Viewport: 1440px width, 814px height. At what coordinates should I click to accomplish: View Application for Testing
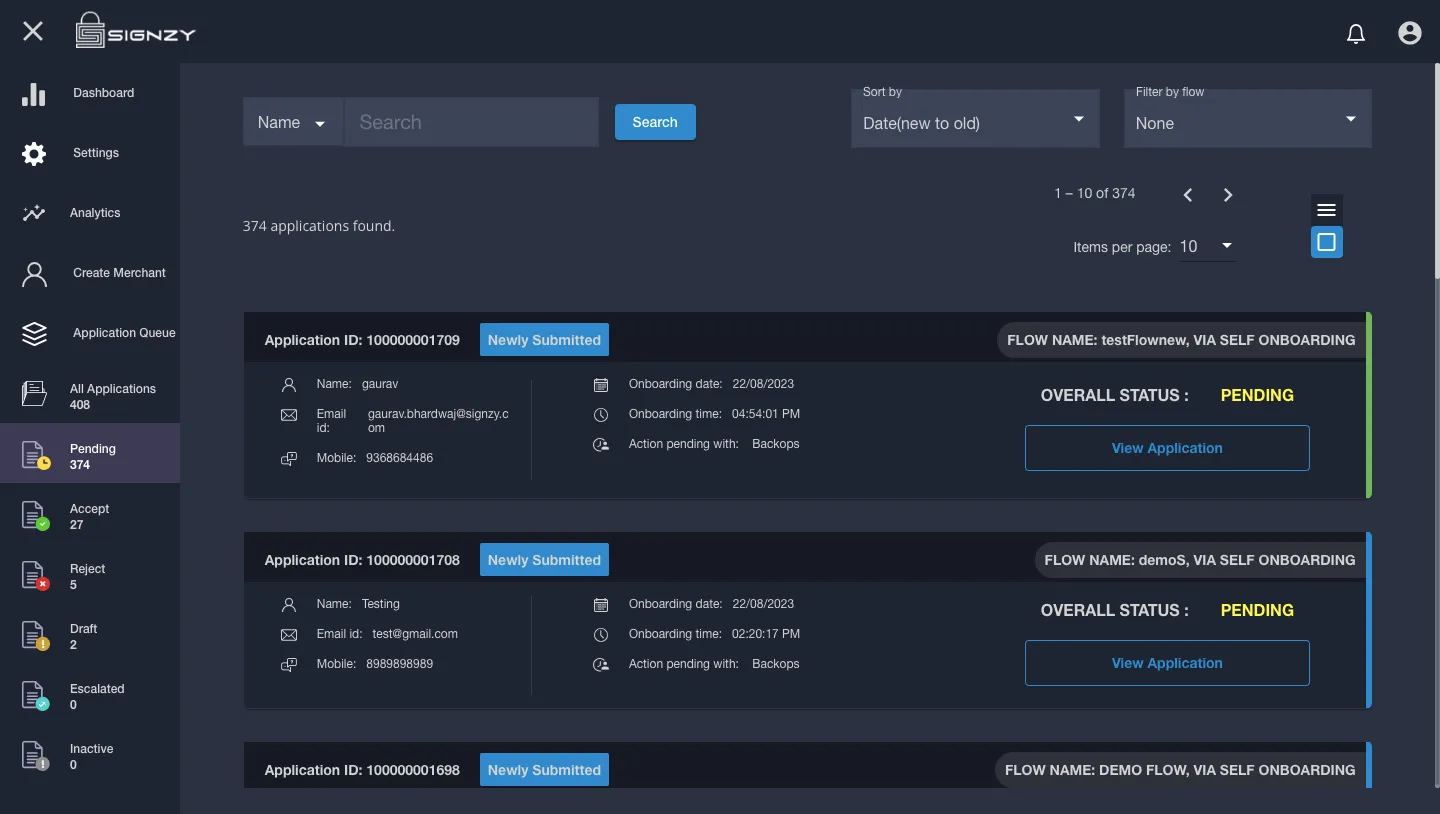tap(1167, 663)
